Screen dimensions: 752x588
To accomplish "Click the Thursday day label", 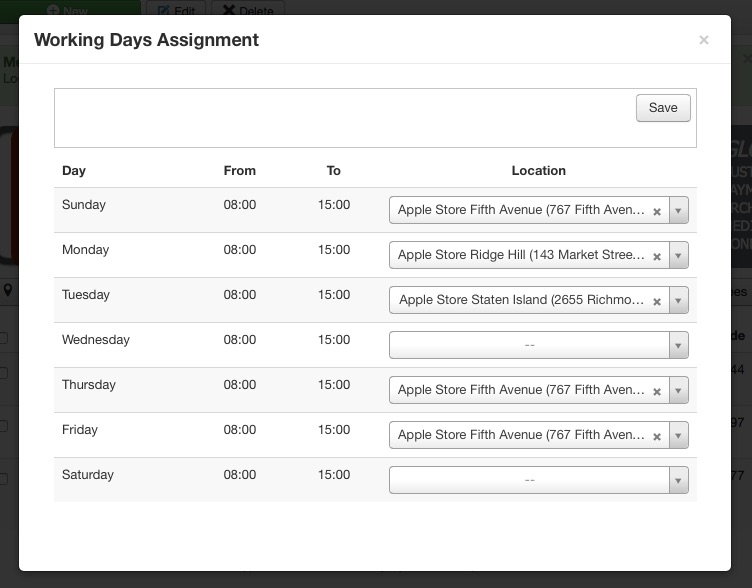I will 89,385.
